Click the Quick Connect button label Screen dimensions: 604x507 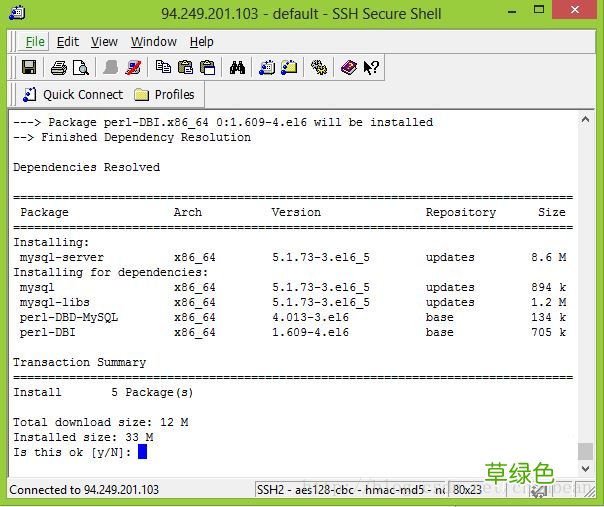tap(83, 94)
